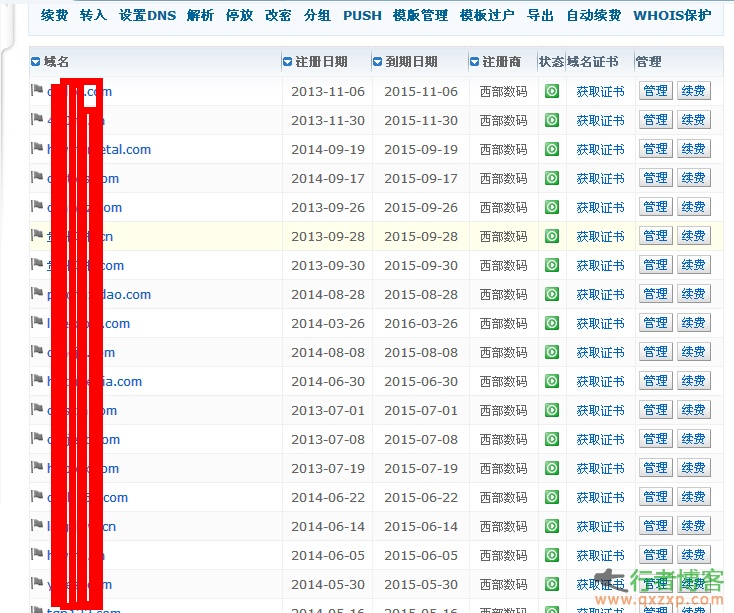This screenshot has width=734, height=613.
Task: Choose 停放 in the action bar
Action: tap(239, 15)
